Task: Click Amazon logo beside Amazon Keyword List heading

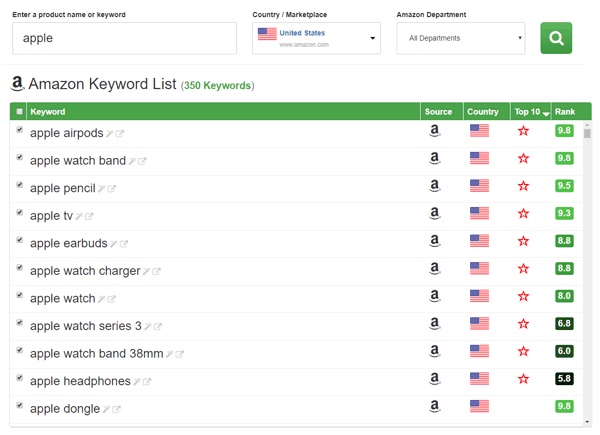Action: click(x=17, y=83)
